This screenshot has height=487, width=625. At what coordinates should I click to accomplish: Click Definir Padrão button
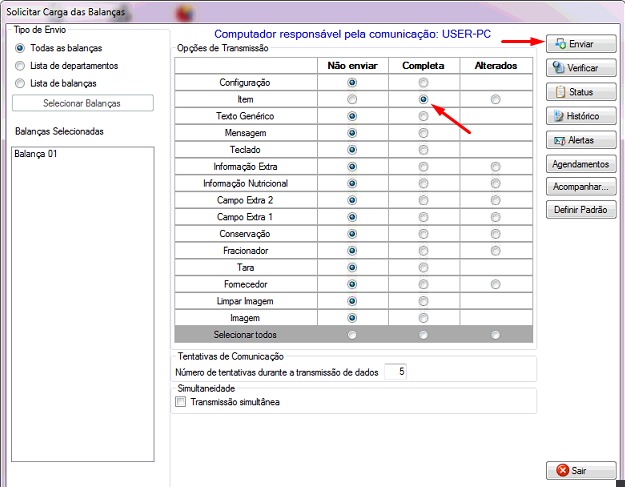(x=581, y=210)
